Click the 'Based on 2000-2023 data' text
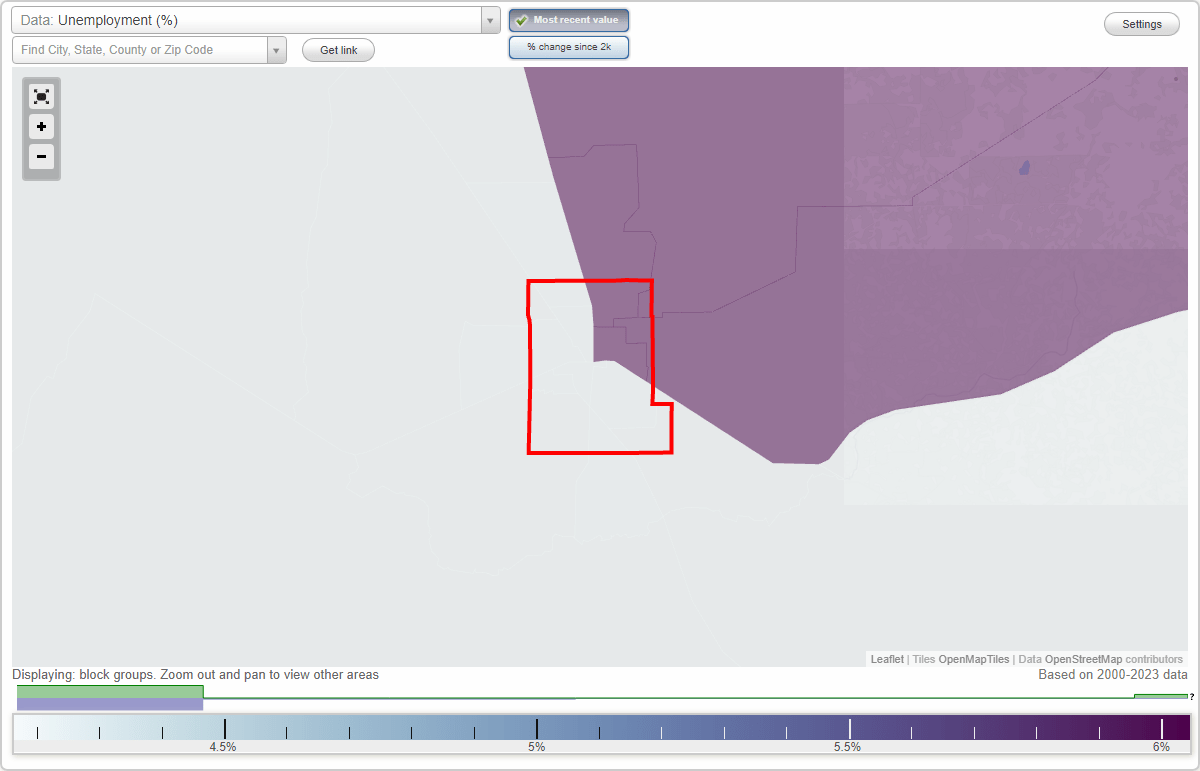 coord(1113,675)
